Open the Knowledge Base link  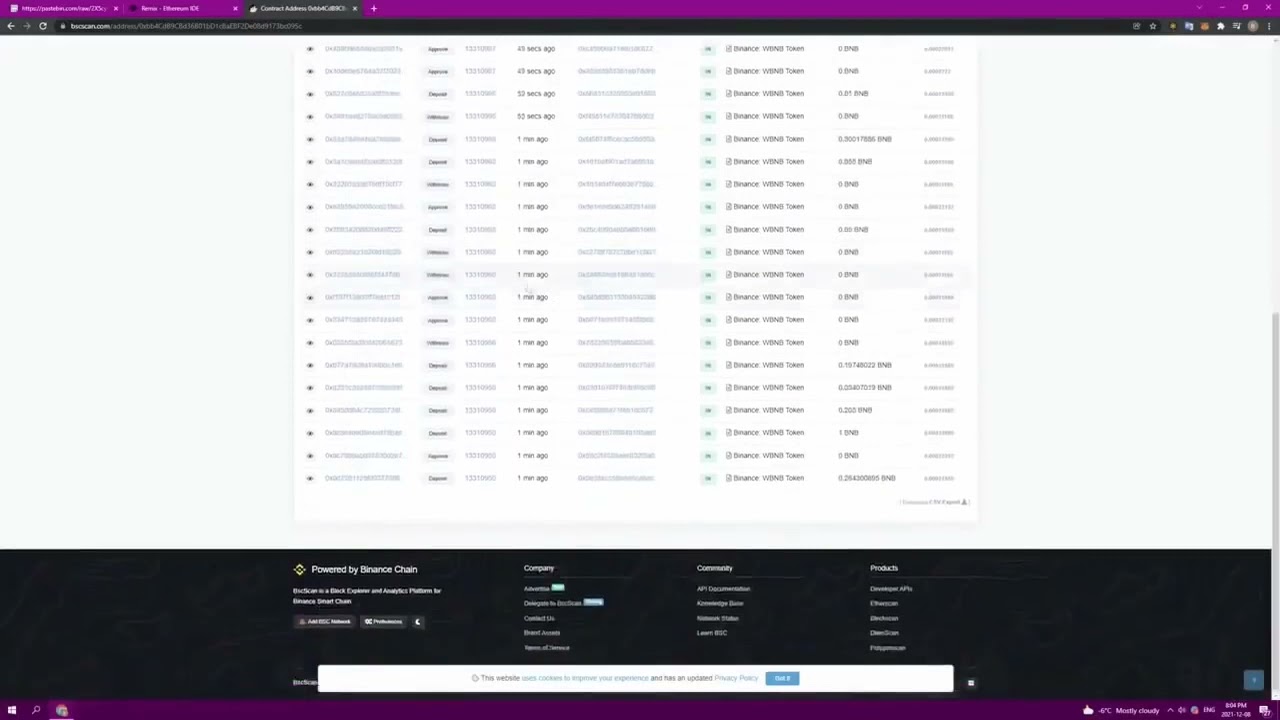coord(720,603)
